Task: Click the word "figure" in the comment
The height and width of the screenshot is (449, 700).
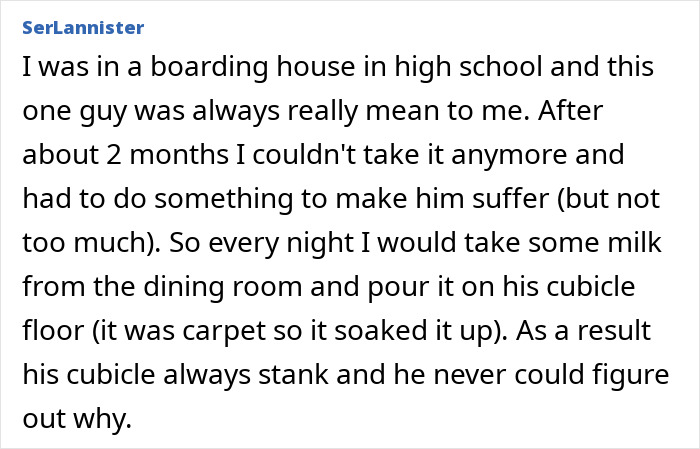Action: tap(564, 374)
